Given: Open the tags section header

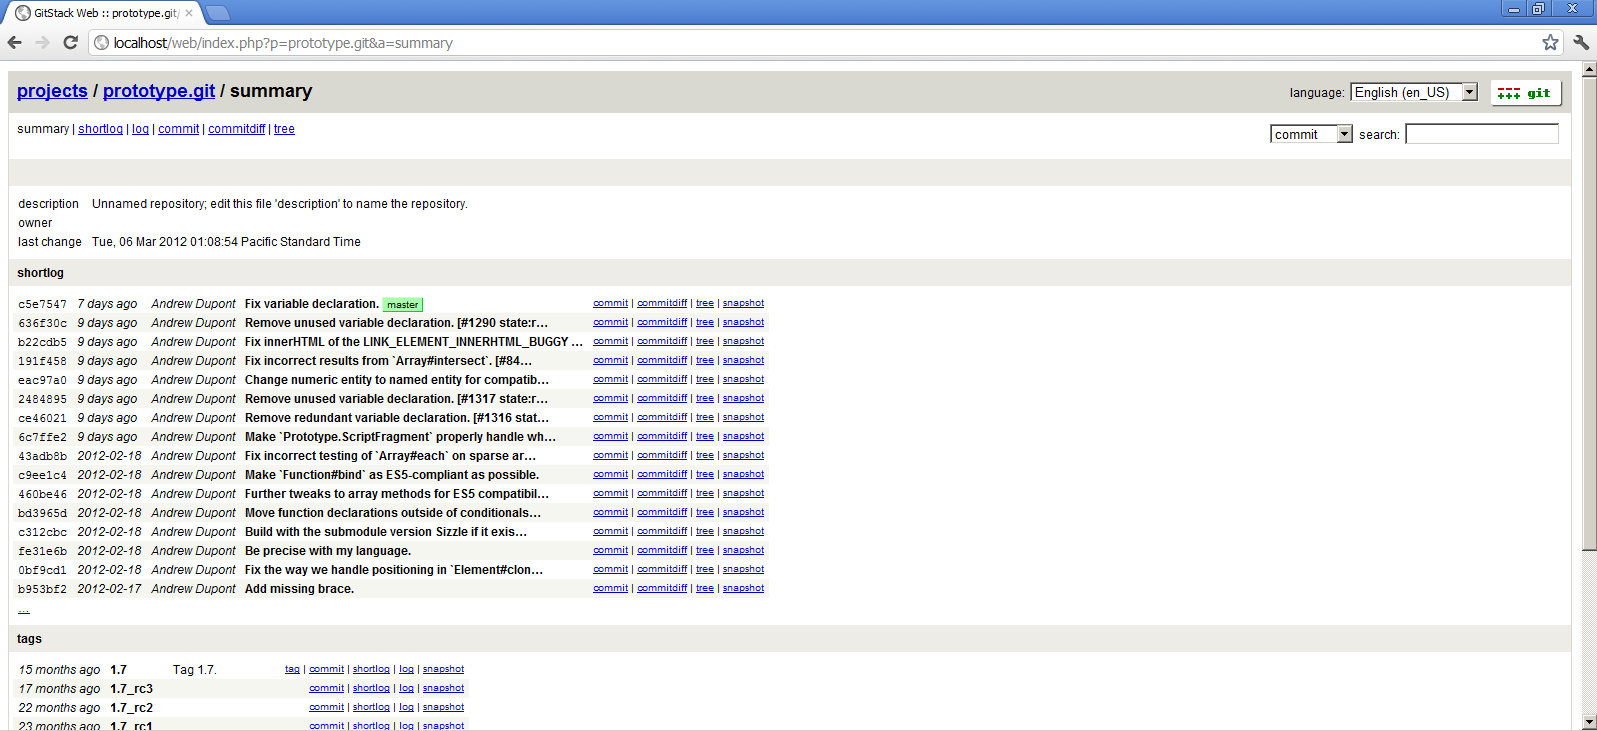Looking at the screenshot, I should (29, 639).
